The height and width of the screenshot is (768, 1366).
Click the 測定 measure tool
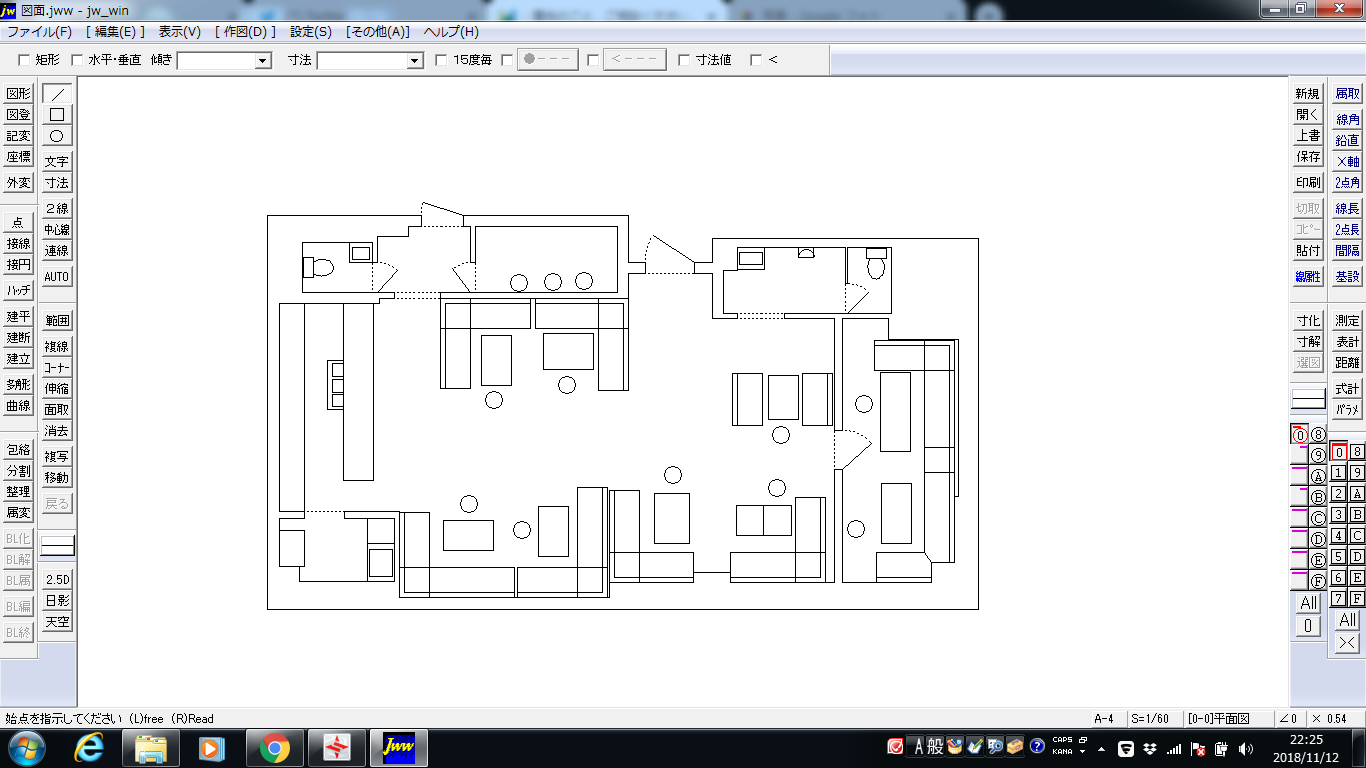1347,321
